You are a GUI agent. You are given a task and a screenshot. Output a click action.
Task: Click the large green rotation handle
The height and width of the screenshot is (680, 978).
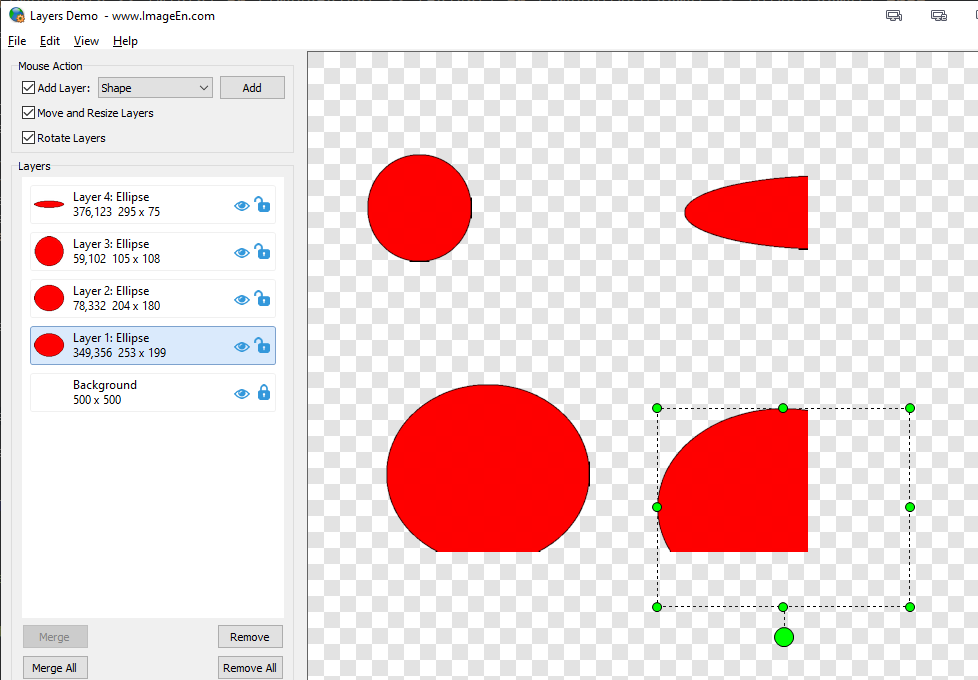(x=784, y=637)
